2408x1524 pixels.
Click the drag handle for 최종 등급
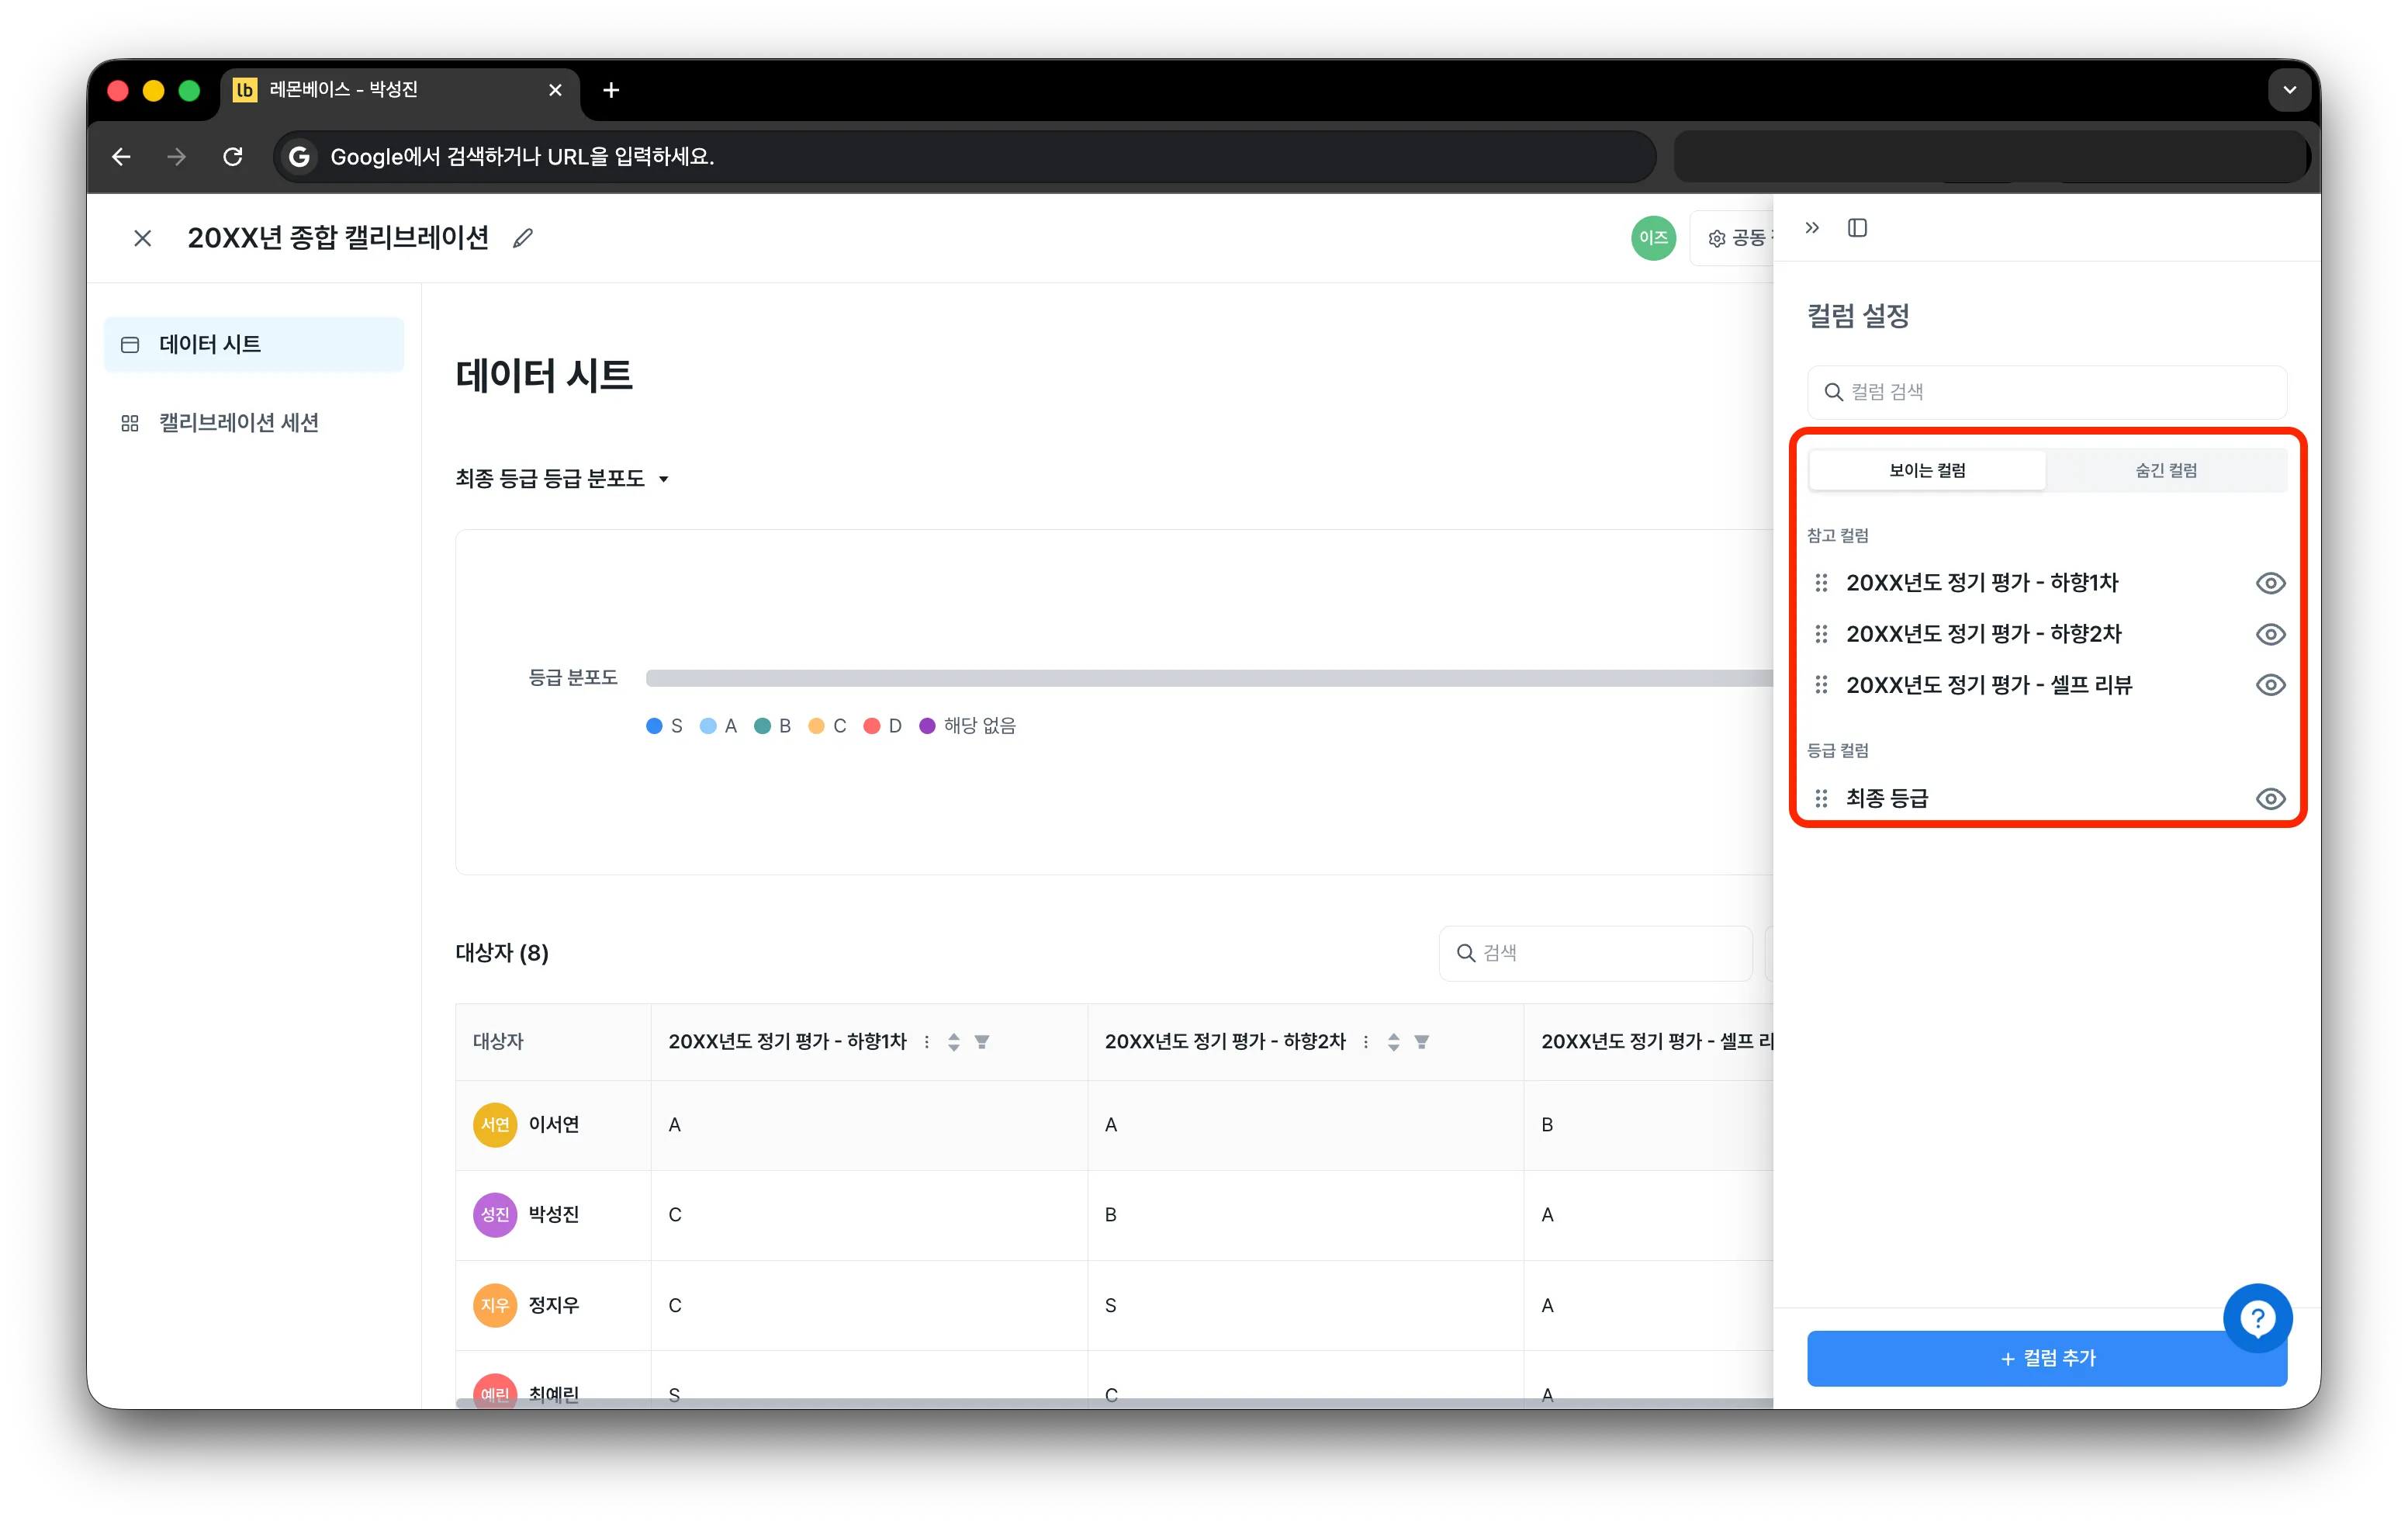(1821, 799)
